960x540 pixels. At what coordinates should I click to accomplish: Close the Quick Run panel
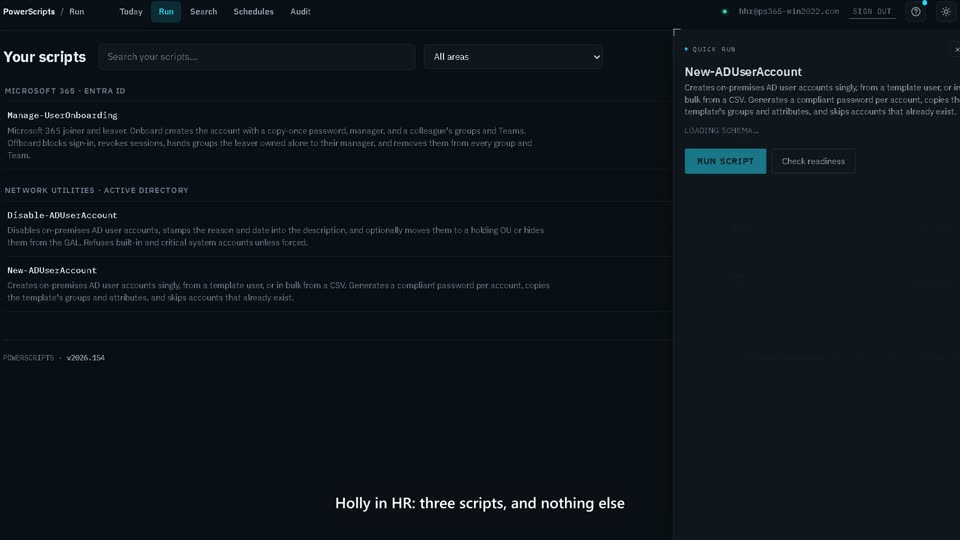[957, 50]
